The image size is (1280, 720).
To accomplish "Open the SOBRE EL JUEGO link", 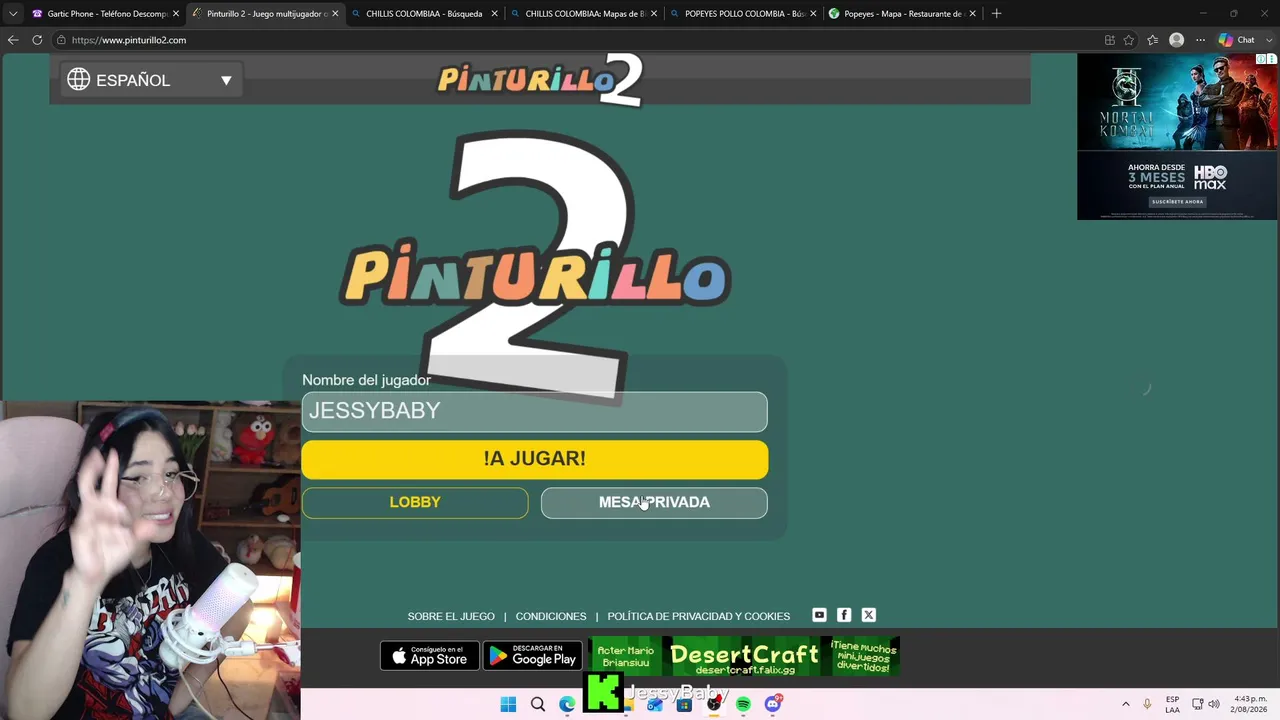I will pos(451,616).
